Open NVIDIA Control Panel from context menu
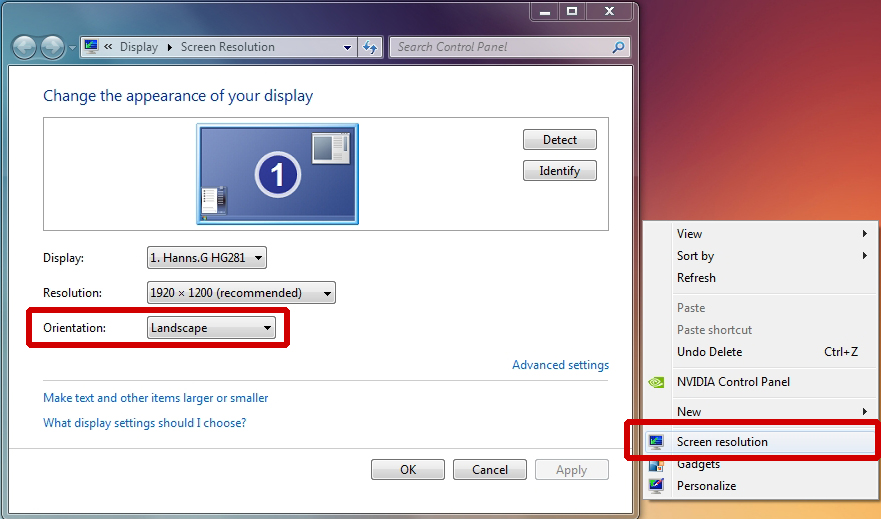 point(761,382)
